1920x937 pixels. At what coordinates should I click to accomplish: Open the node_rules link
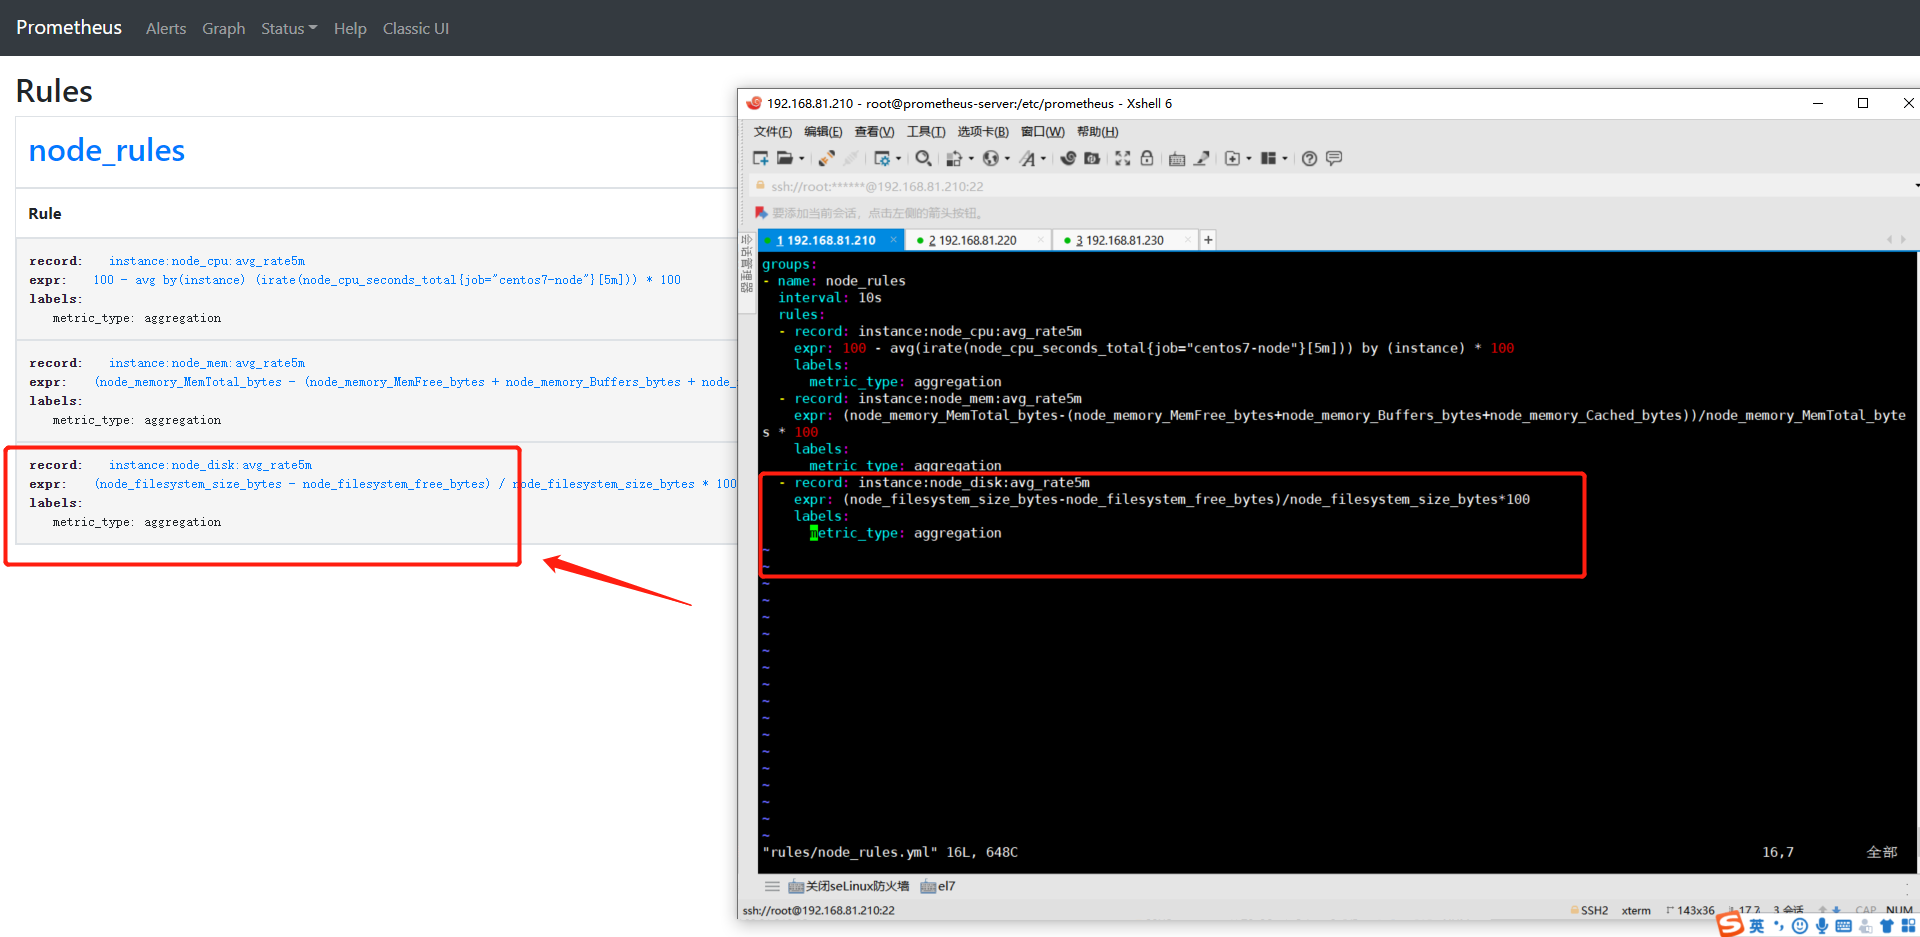tap(106, 150)
